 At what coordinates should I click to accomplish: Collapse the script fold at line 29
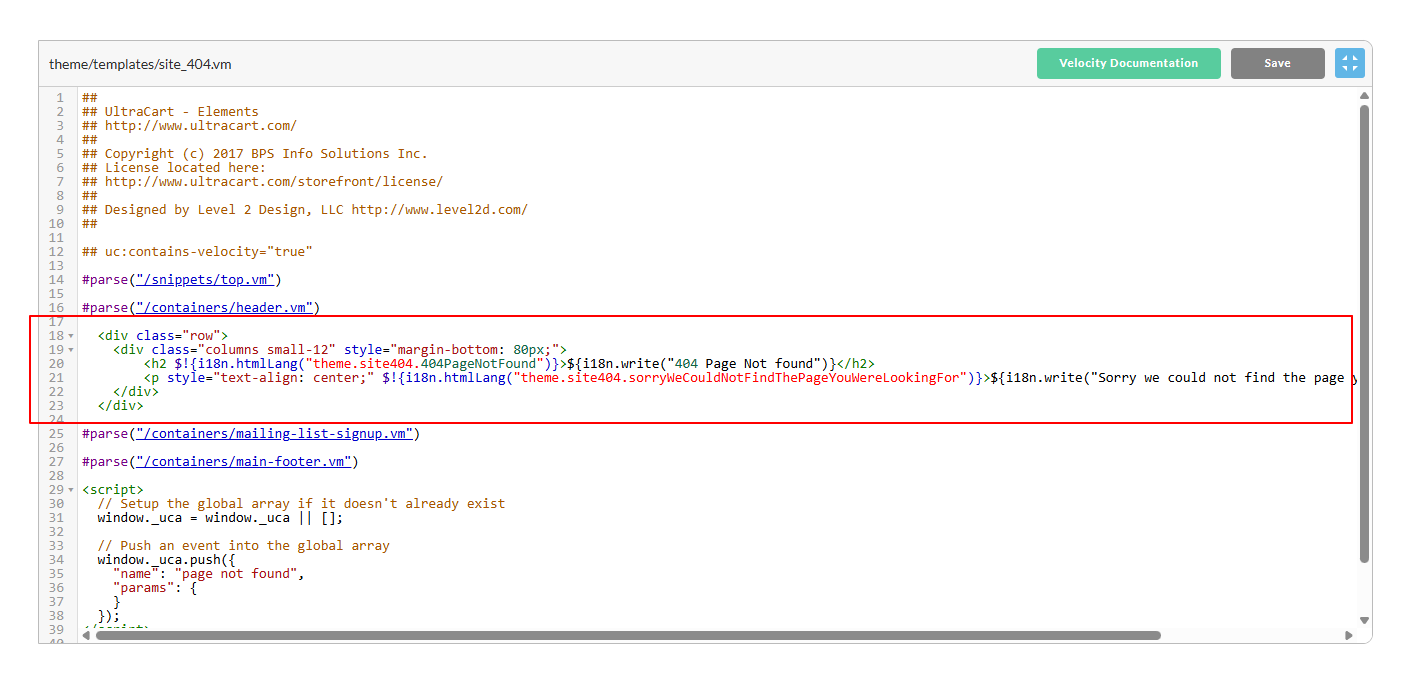point(71,490)
